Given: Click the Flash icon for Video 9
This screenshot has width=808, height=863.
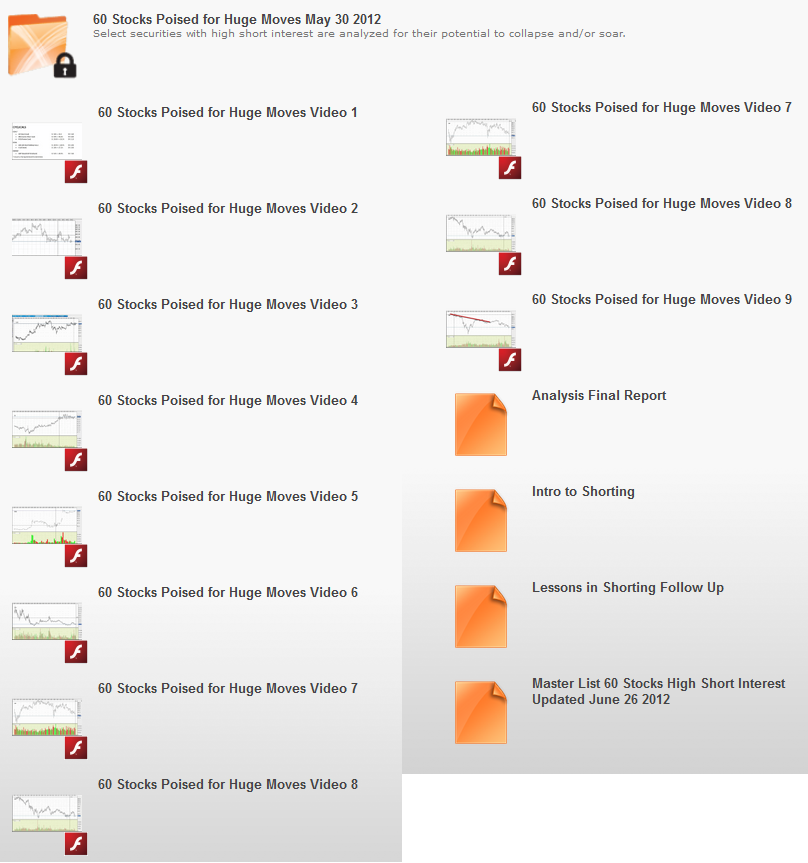Looking at the screenshot, I should click(510, 359).
